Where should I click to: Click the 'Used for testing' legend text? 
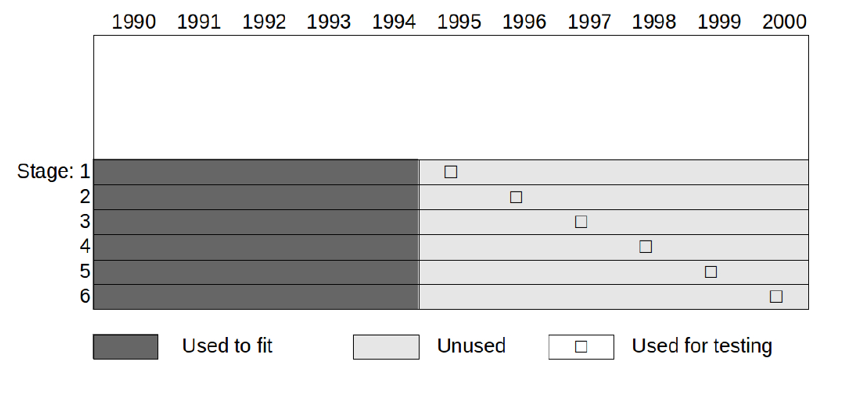click(x=702, y=346)
